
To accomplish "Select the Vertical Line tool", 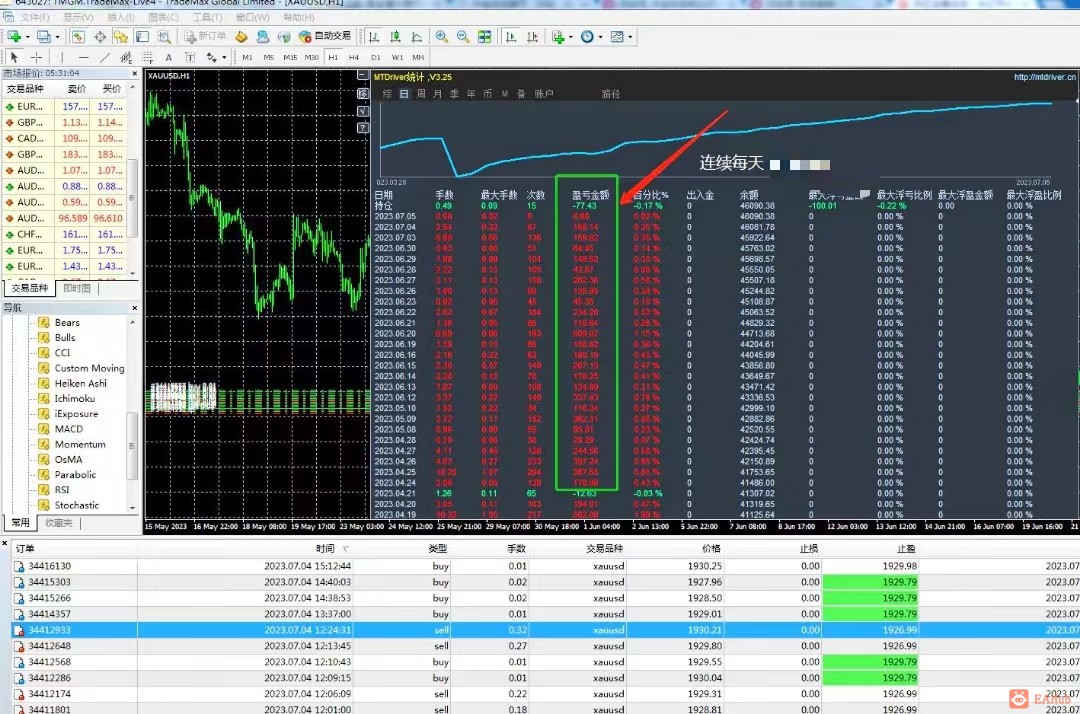I will (62, 57).
